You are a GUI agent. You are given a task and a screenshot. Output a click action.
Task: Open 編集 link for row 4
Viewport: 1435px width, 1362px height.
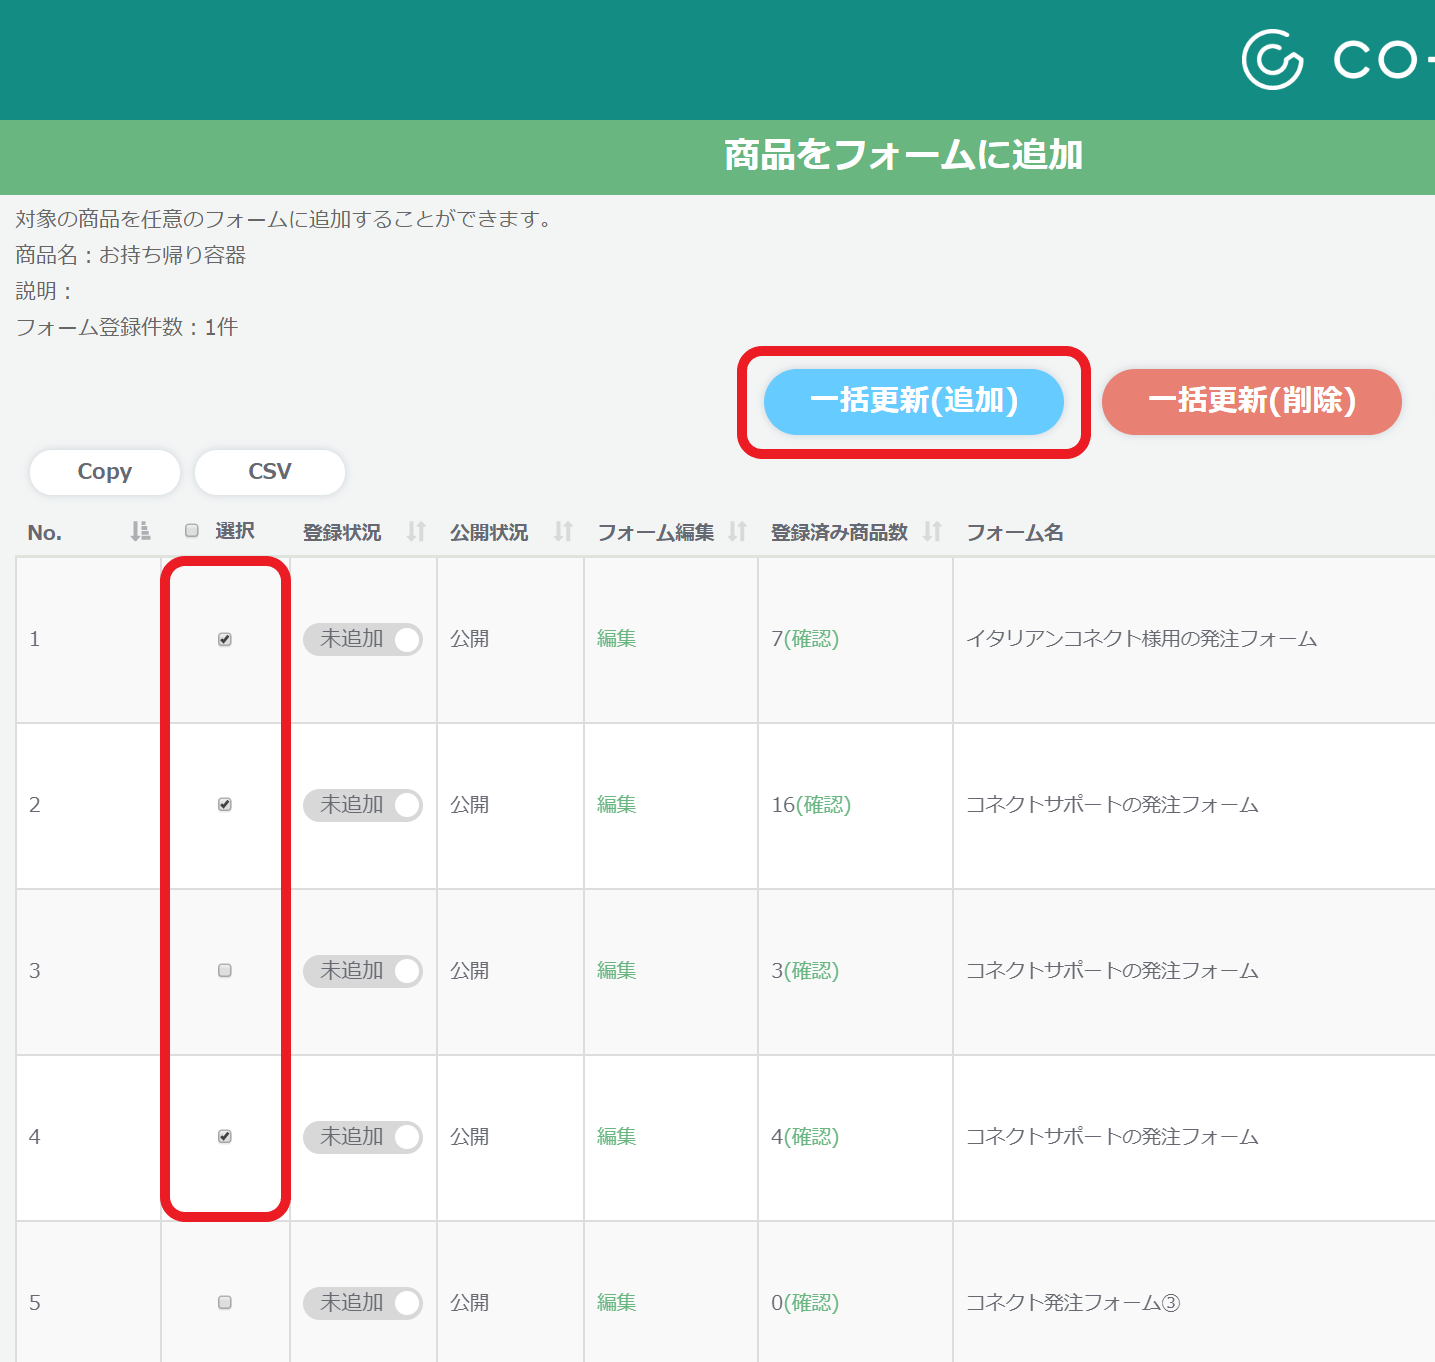tap(617, 1137)
